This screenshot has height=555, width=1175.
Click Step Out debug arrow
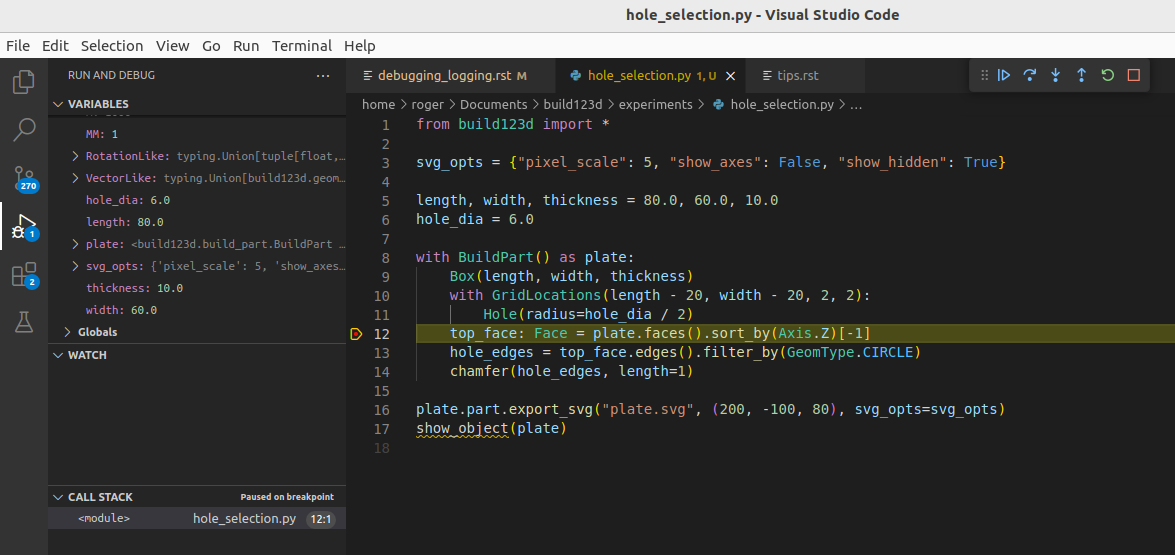[x=1082, y=75]
